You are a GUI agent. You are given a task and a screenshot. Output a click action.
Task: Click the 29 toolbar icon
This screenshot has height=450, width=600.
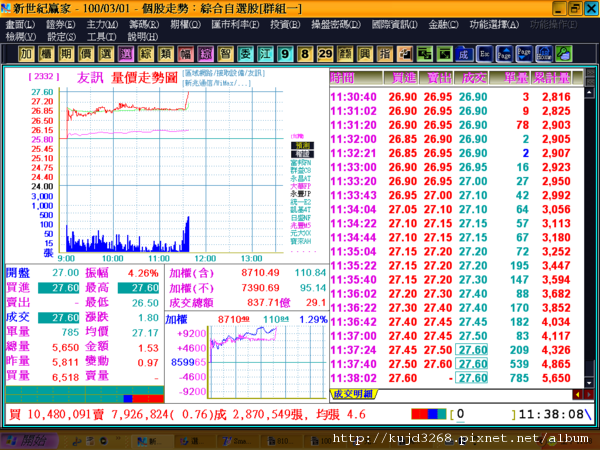(x=325, y=54)
